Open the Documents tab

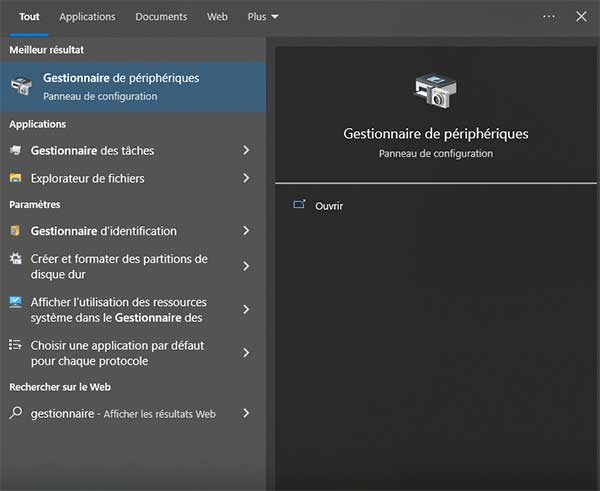click(x=161, y=17)
